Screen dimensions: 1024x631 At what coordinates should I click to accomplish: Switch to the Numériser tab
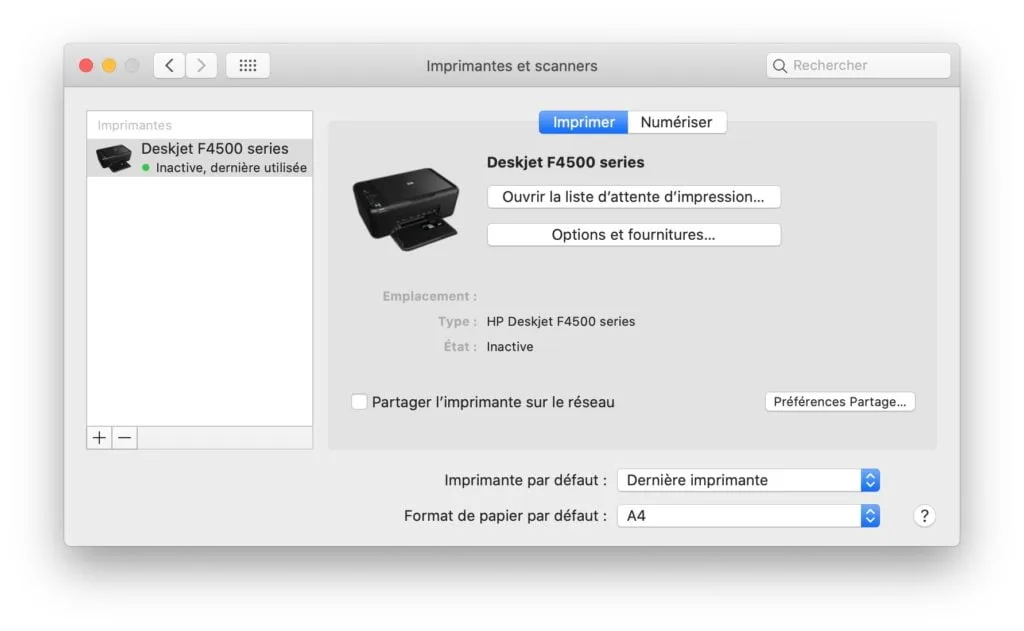pyautogui.click(x=677, y=122)
